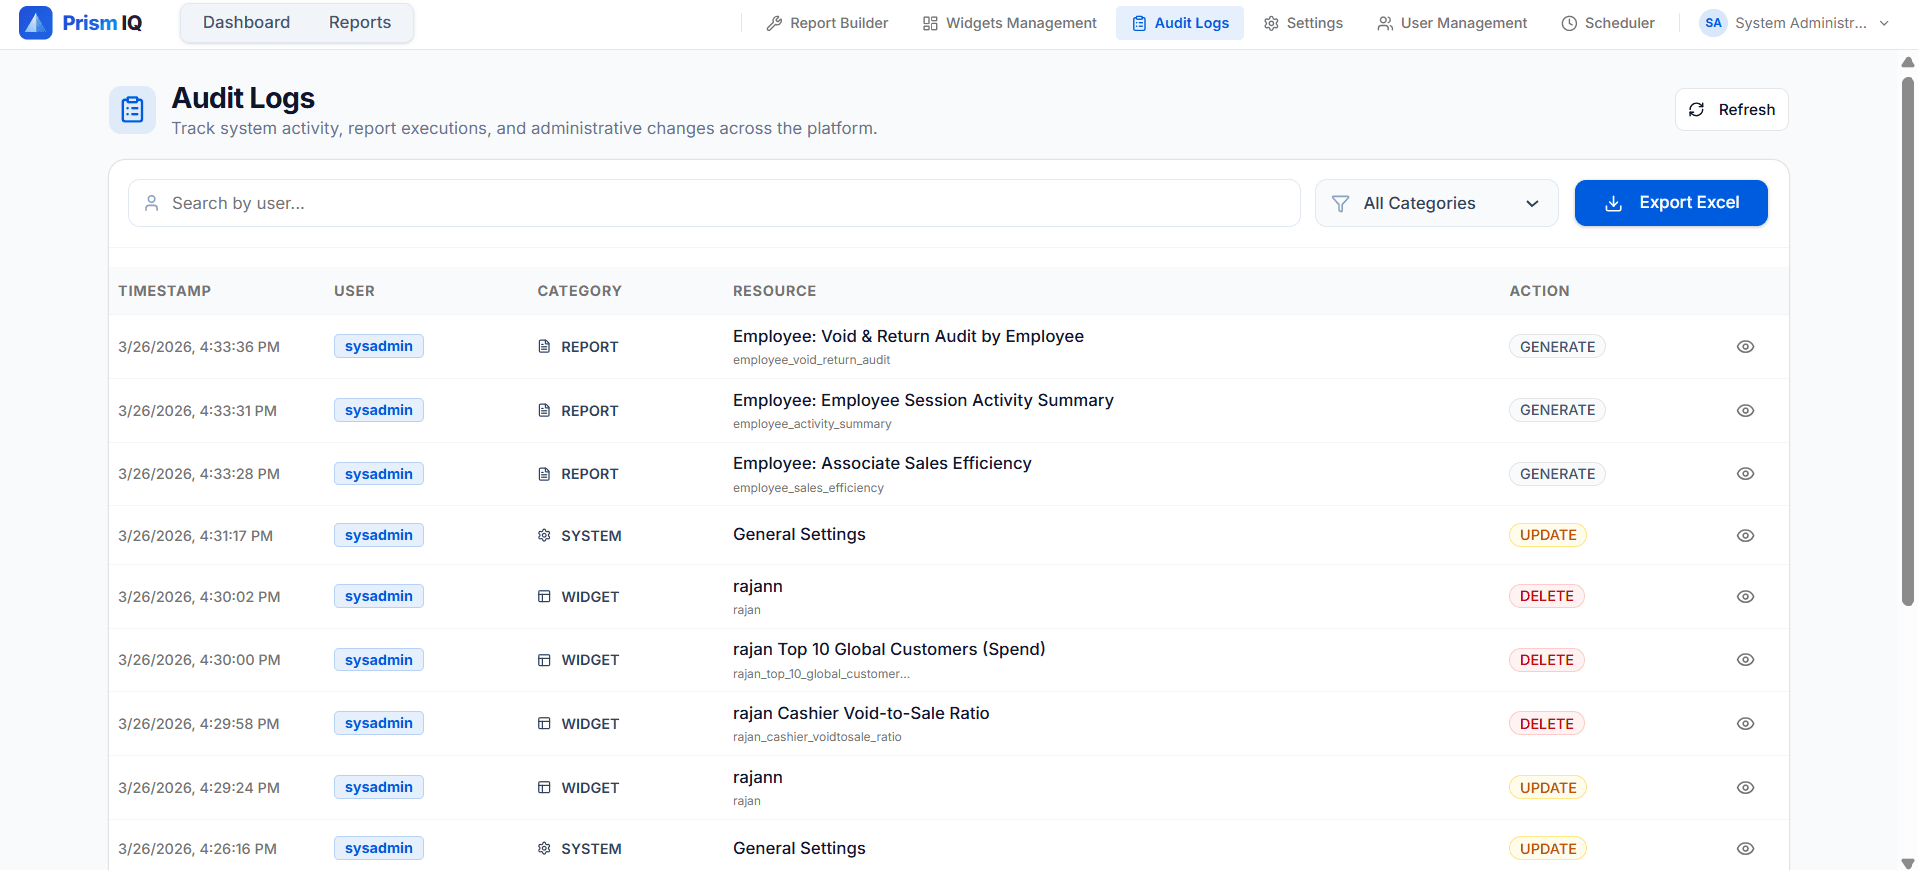View details of rajan Cashier Void-to-Sale Ratio entry
Viewport: 1918px width, 870px height.
coord(1745,724)
